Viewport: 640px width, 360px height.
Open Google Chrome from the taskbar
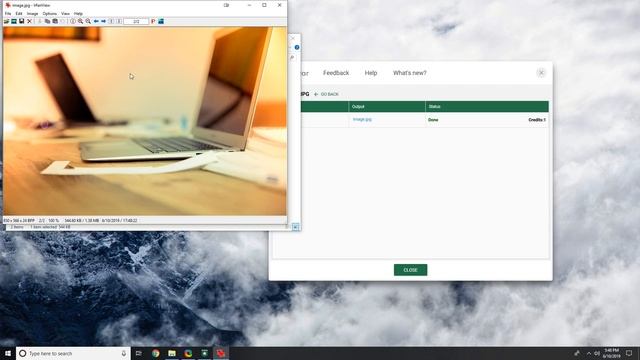coord(156,353)
